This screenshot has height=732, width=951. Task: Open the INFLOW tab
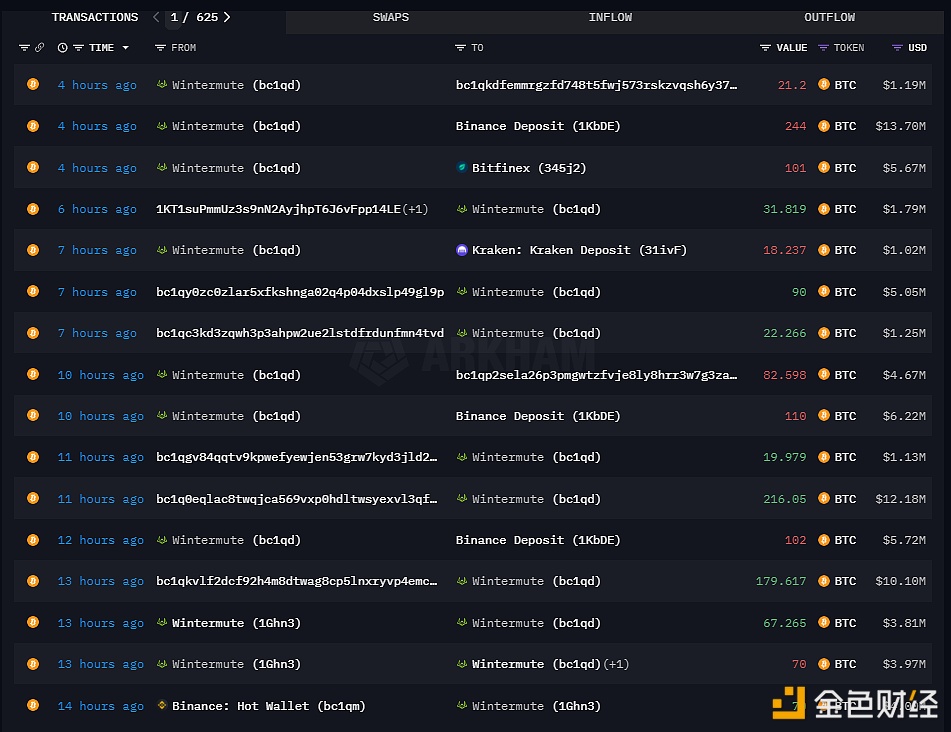tap(610, 17)
